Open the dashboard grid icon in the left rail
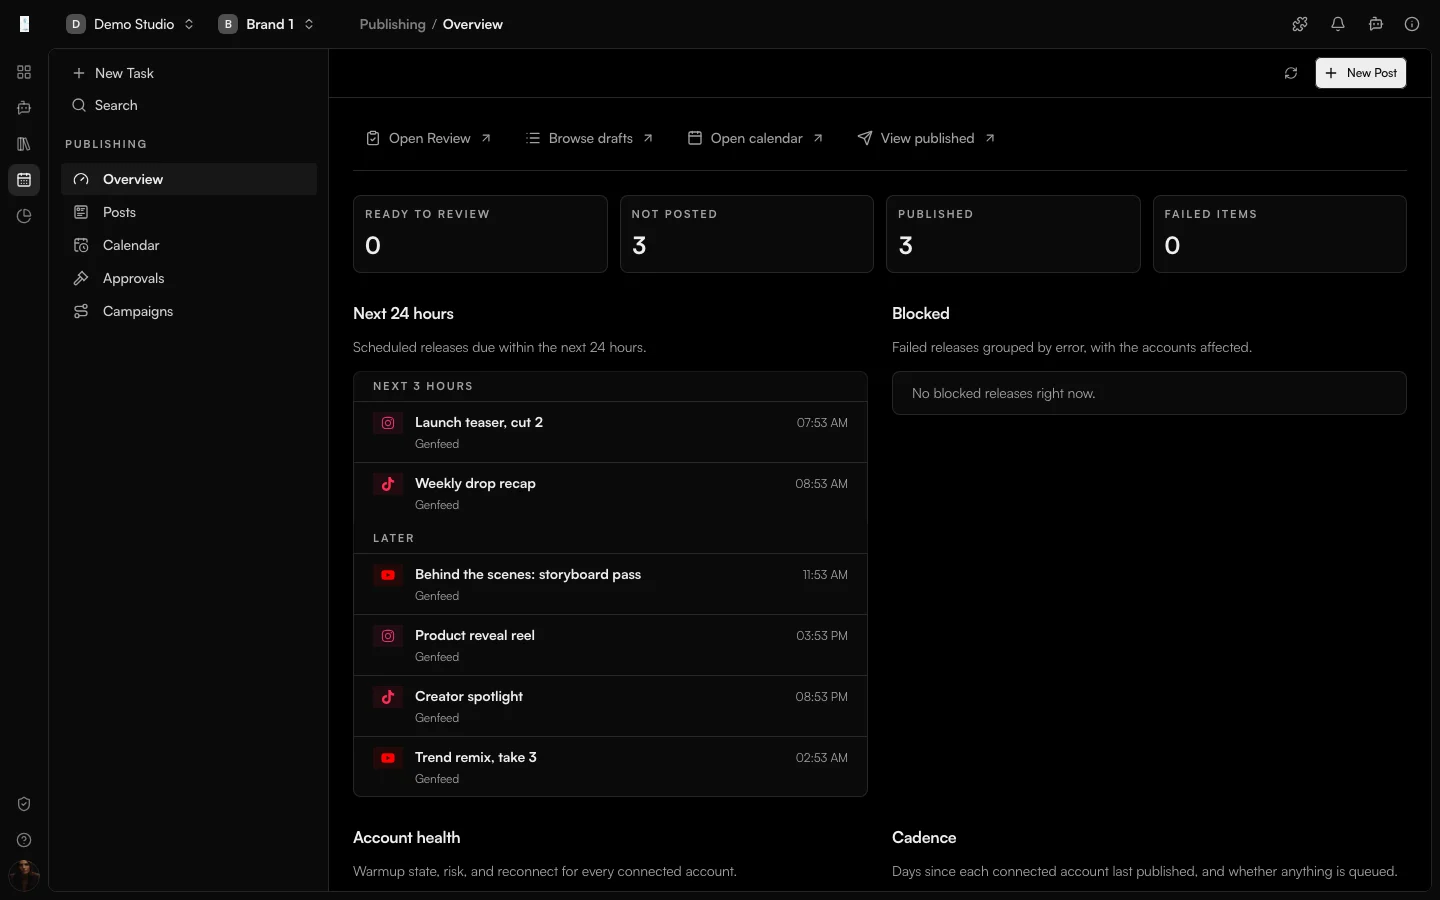 tap(24, 72)
